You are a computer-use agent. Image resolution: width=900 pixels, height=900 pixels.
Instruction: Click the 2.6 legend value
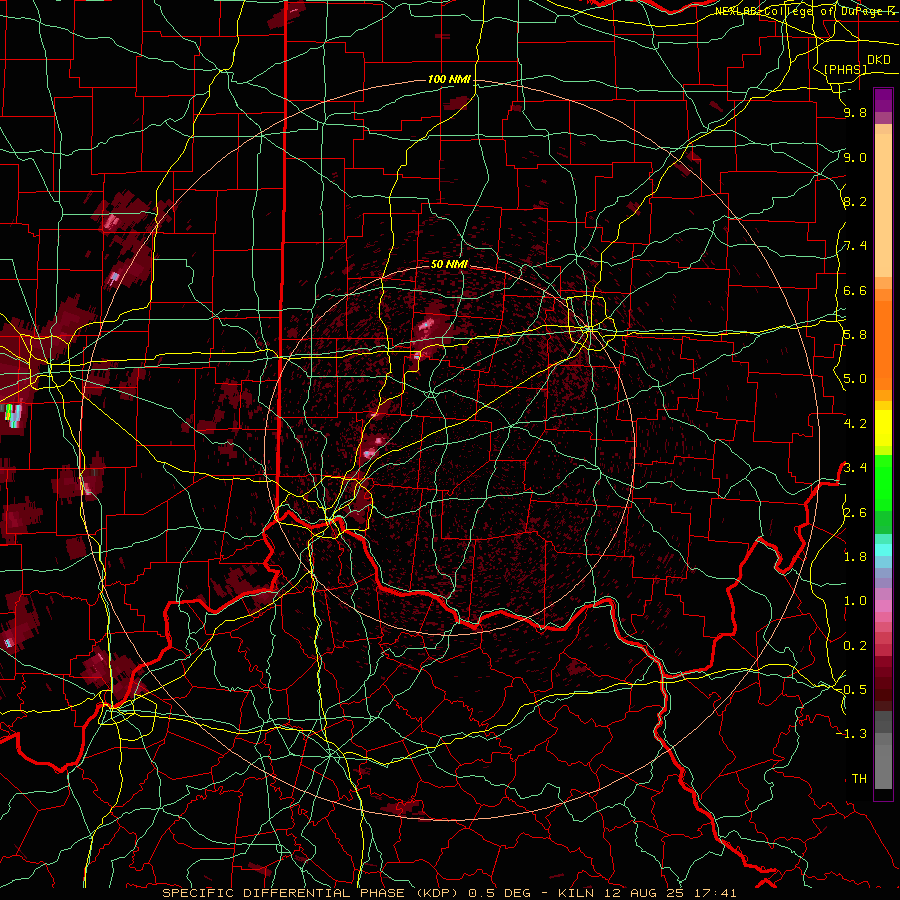click(855, 512)
